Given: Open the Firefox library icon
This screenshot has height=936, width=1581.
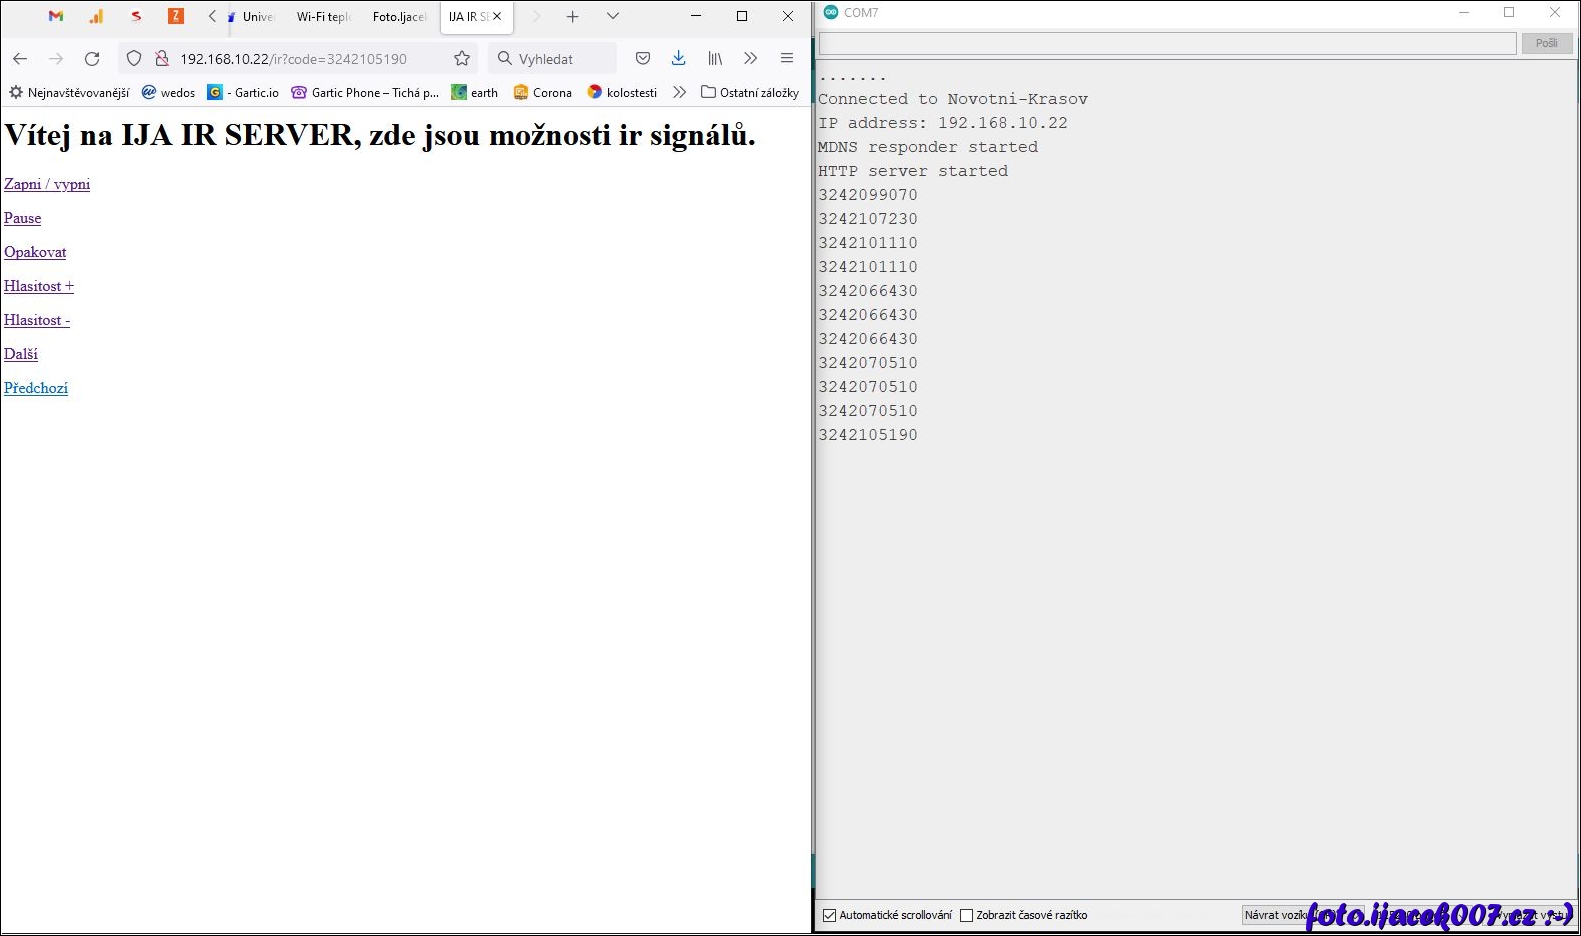Looking at the screenshot, I should pos(715,59).
